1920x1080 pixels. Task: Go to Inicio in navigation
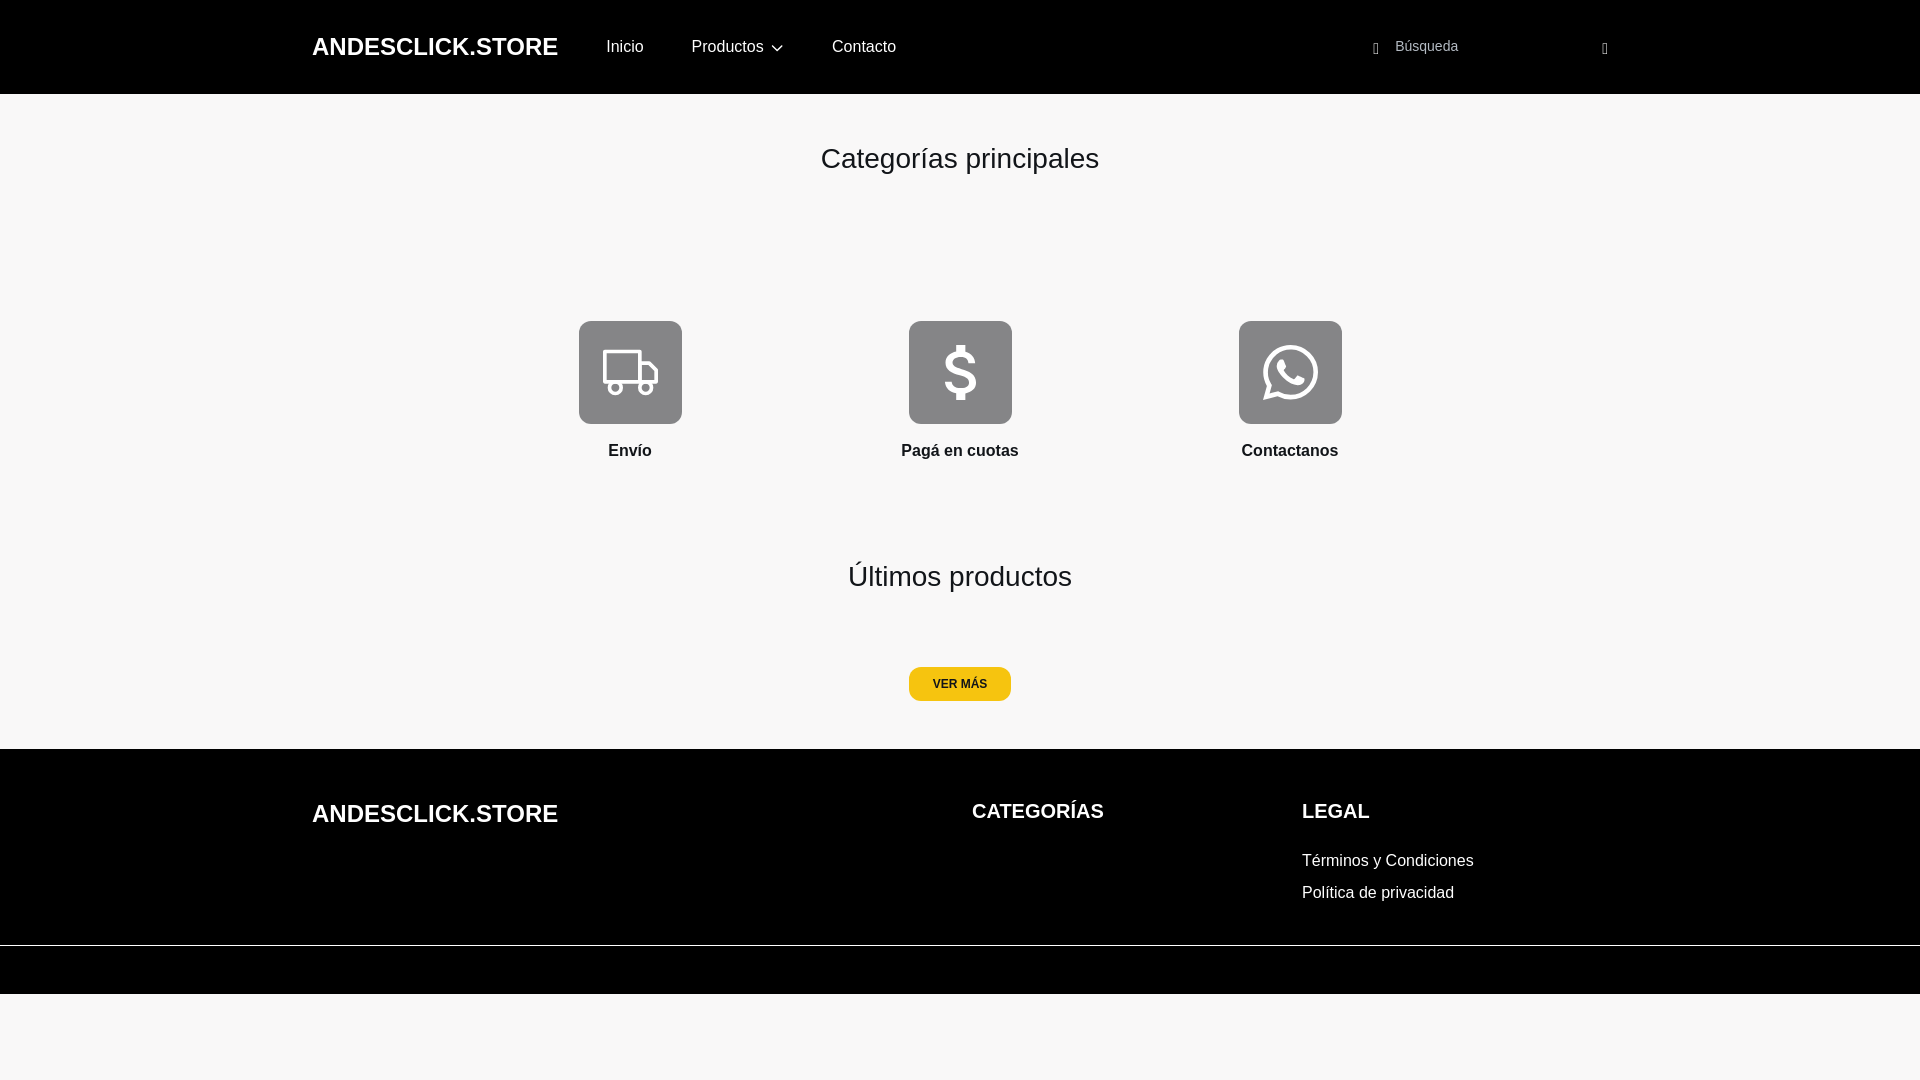pos(624,47)
